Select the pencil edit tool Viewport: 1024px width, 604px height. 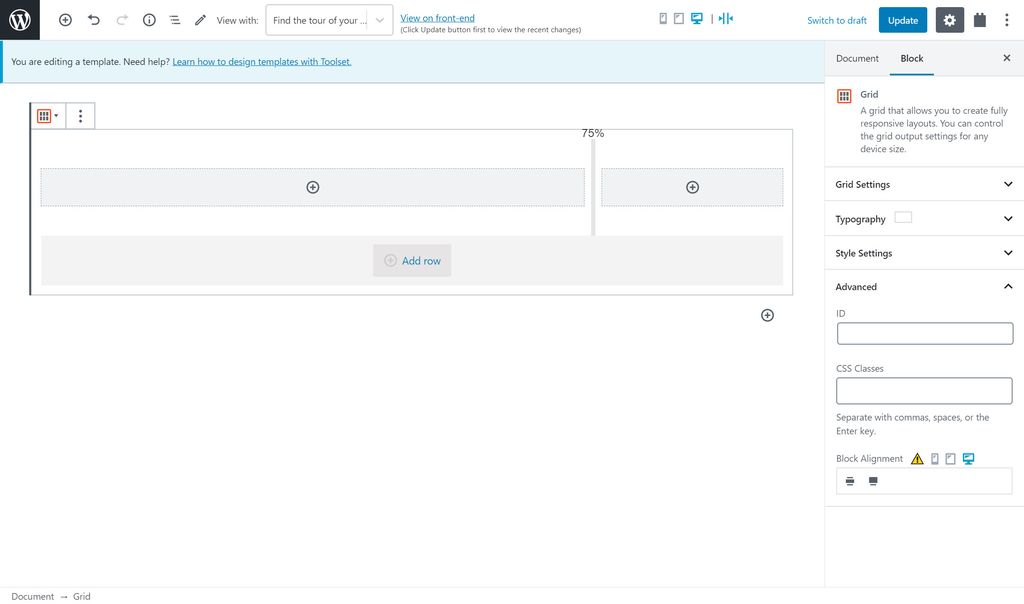(x=200, y=20)
